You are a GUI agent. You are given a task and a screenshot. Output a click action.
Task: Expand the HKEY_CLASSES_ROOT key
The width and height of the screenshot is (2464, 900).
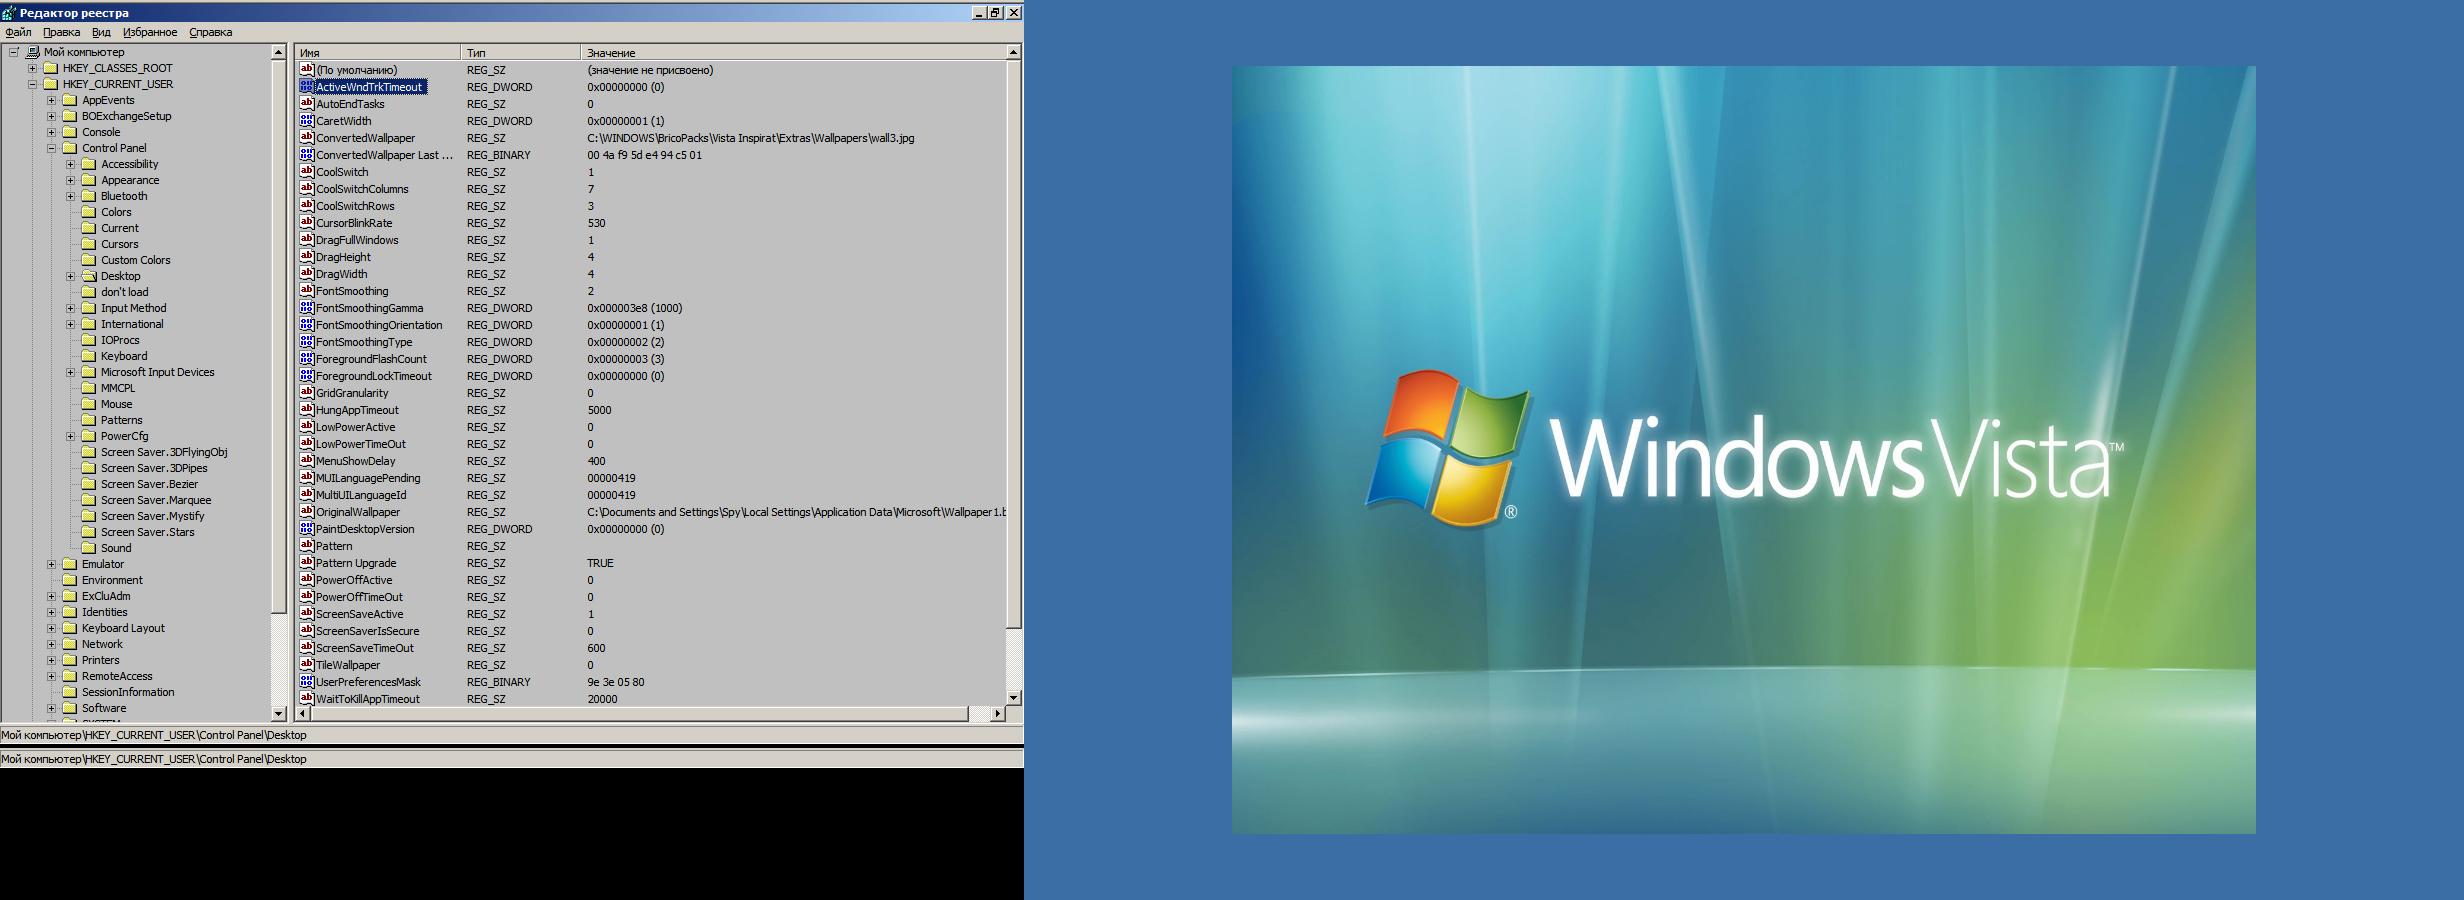click(33, 68)
